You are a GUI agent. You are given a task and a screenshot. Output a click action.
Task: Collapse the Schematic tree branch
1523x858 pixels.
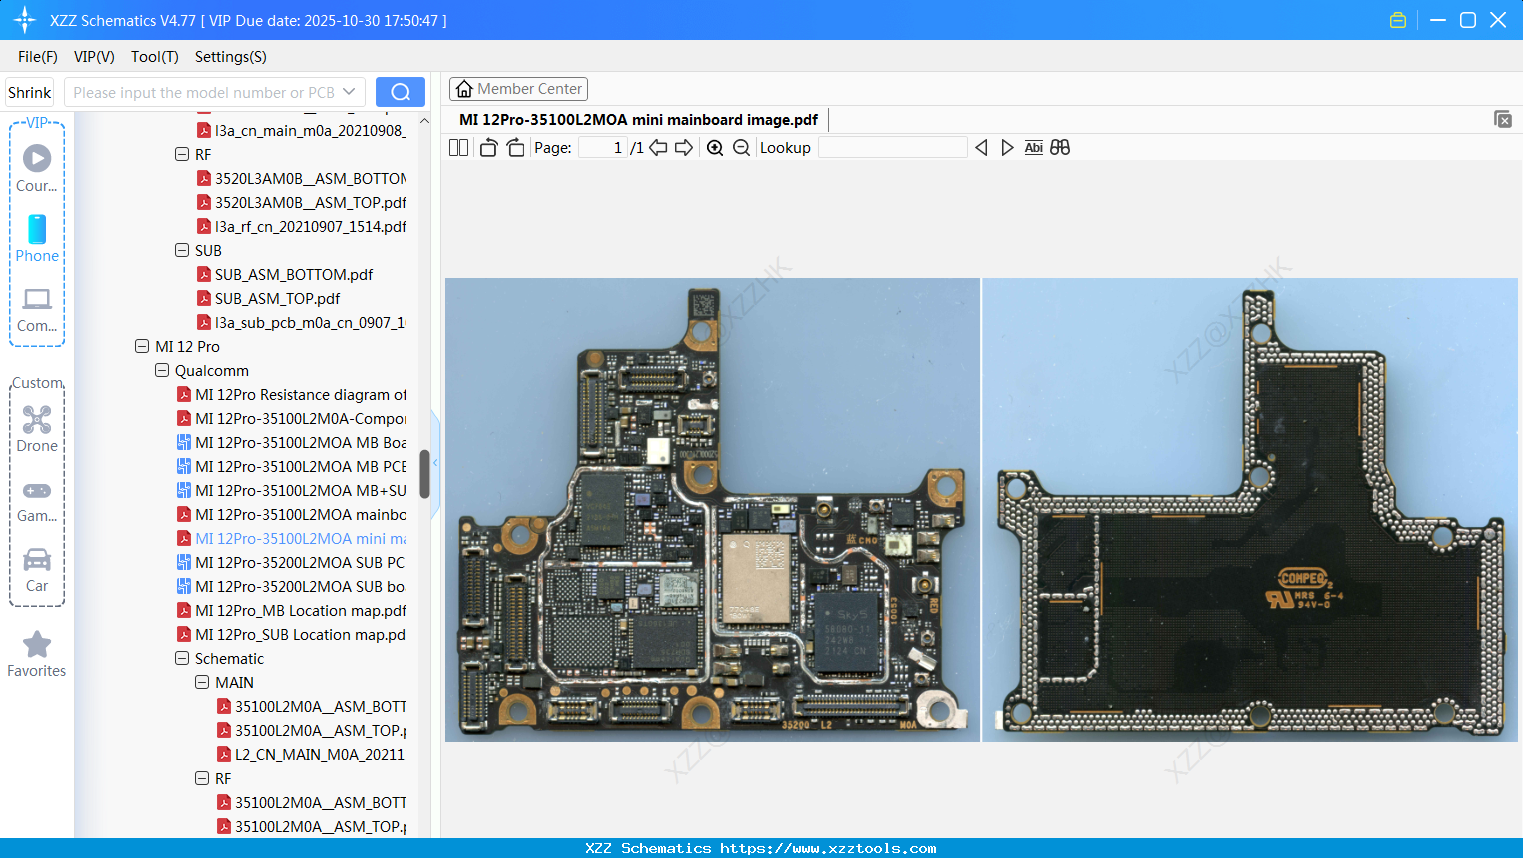pos(182,658)
